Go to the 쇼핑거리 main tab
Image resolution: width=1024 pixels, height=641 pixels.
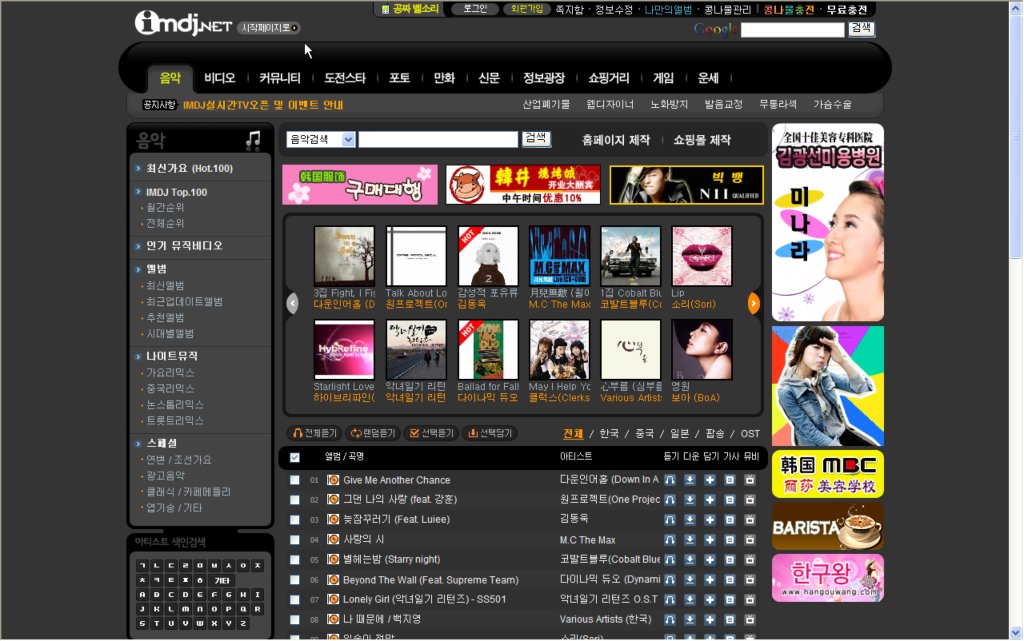[x=609, y=78]
